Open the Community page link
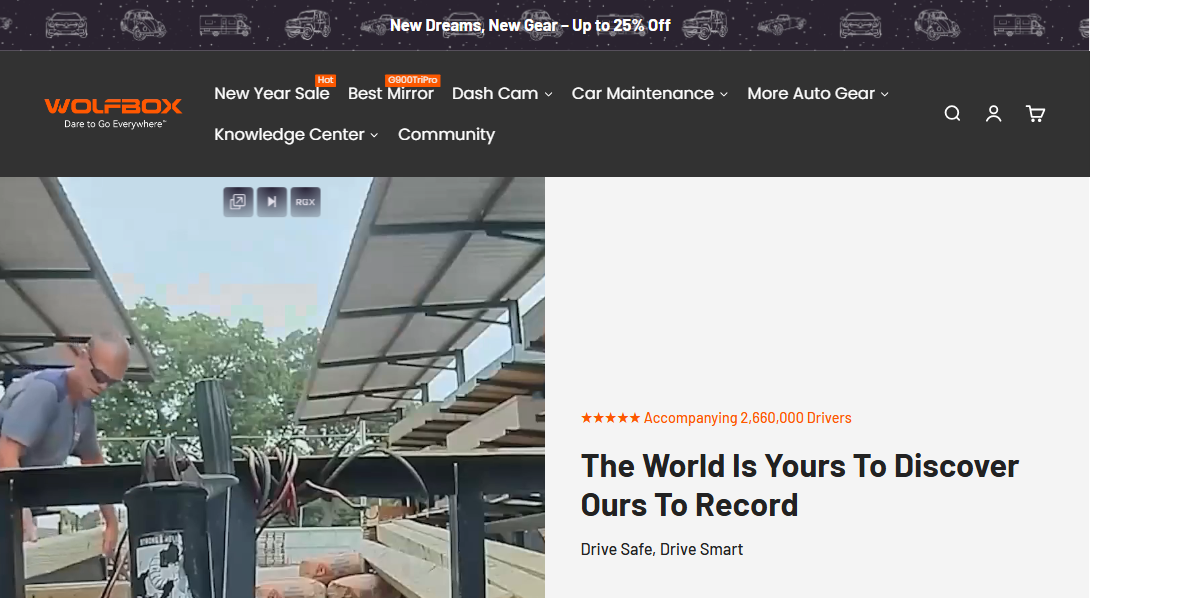 [446, 135]
